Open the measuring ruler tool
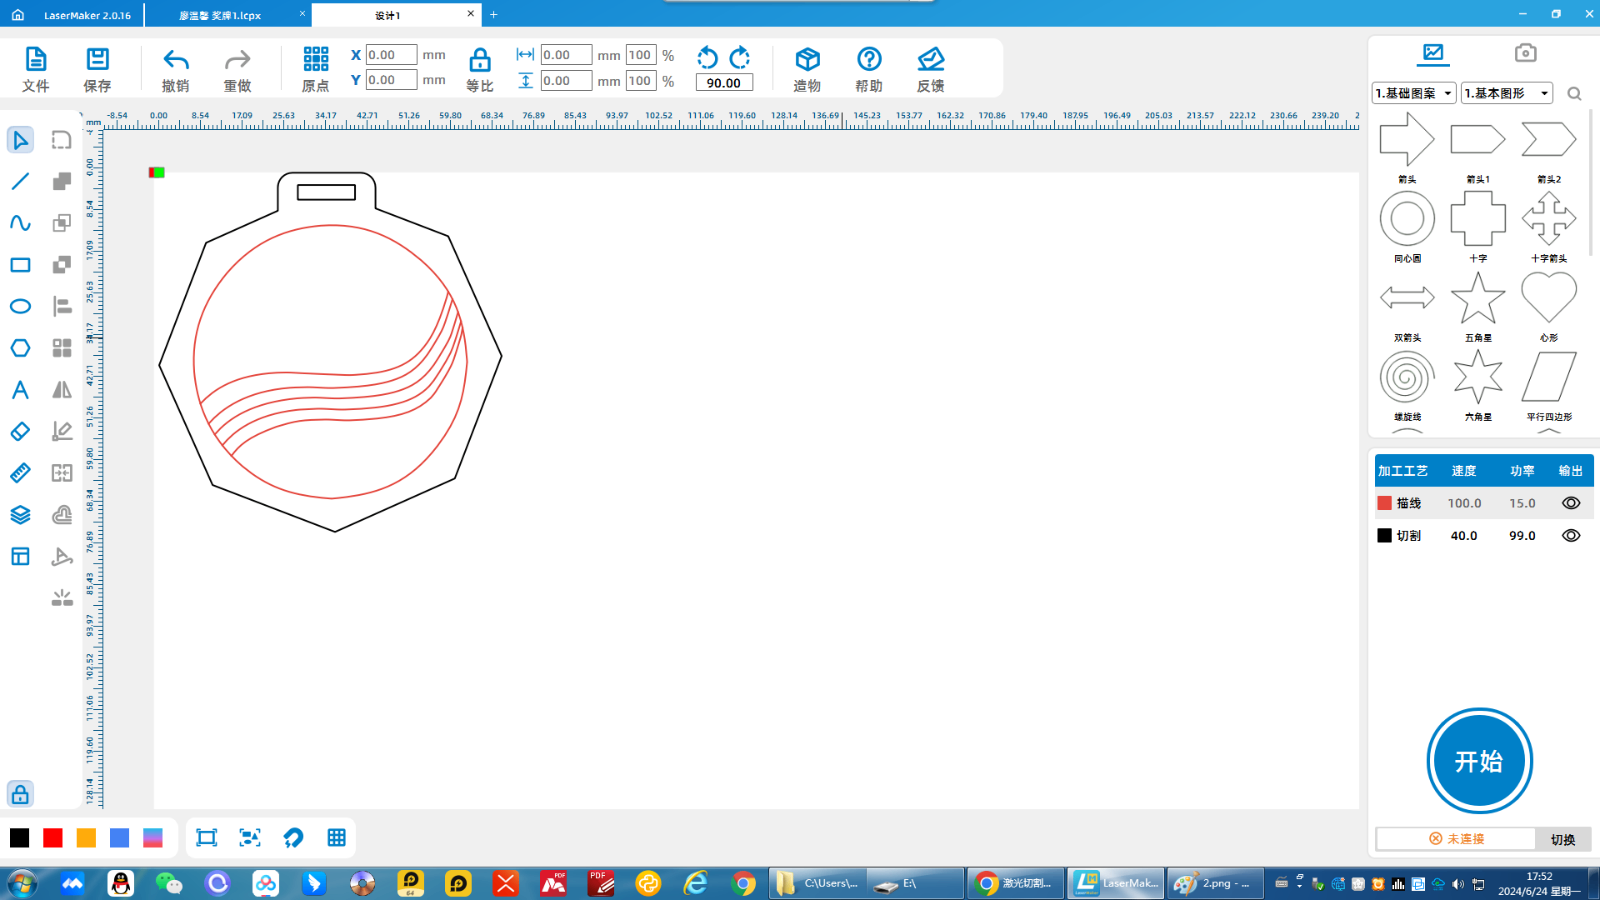Viewport: 1600px width, 900px height. pos(20,473)
